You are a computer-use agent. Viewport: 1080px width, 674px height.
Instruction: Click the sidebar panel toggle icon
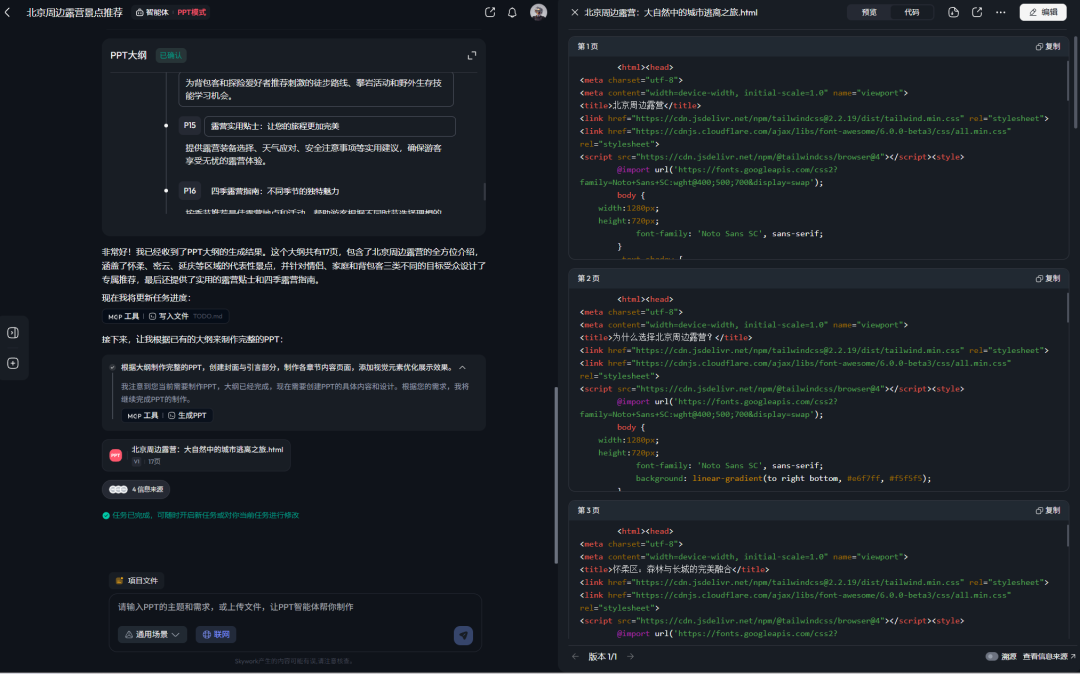click(12, 333)
